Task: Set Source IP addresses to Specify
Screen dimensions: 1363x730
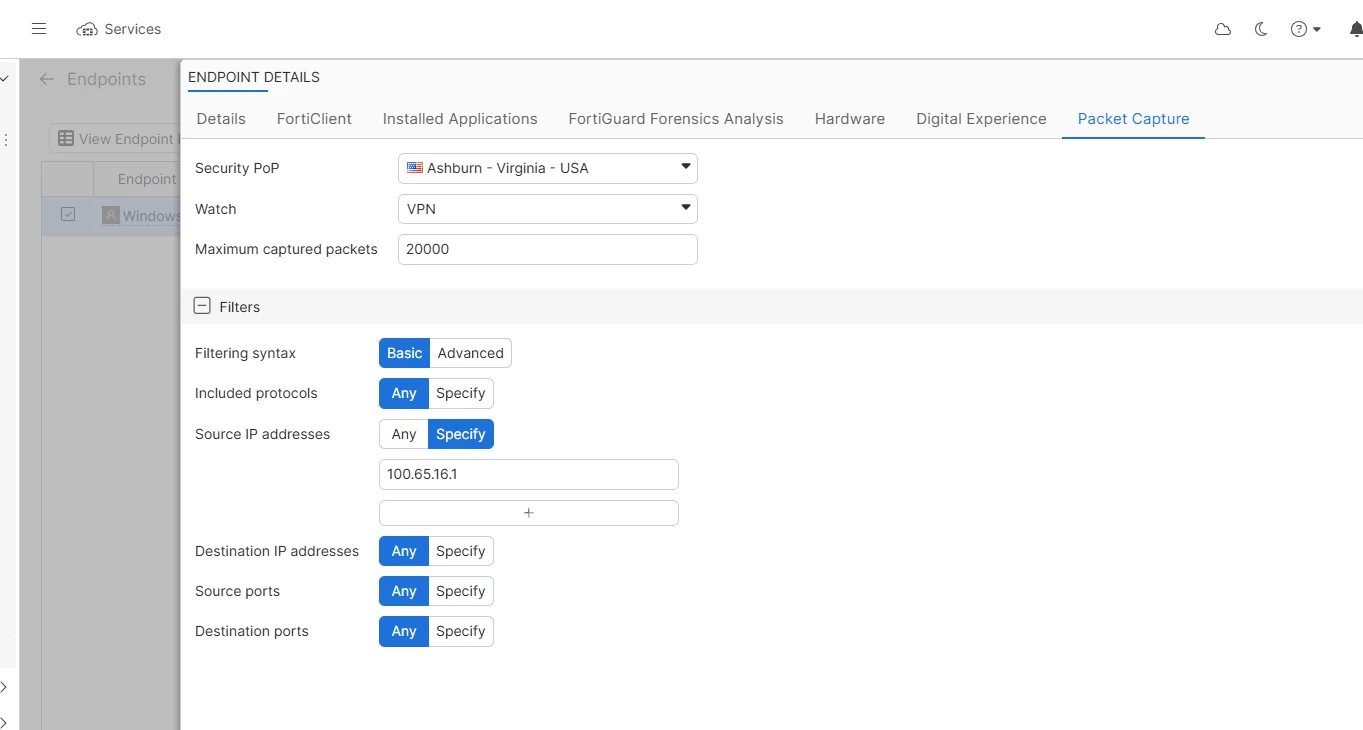Action: [461, 434]
